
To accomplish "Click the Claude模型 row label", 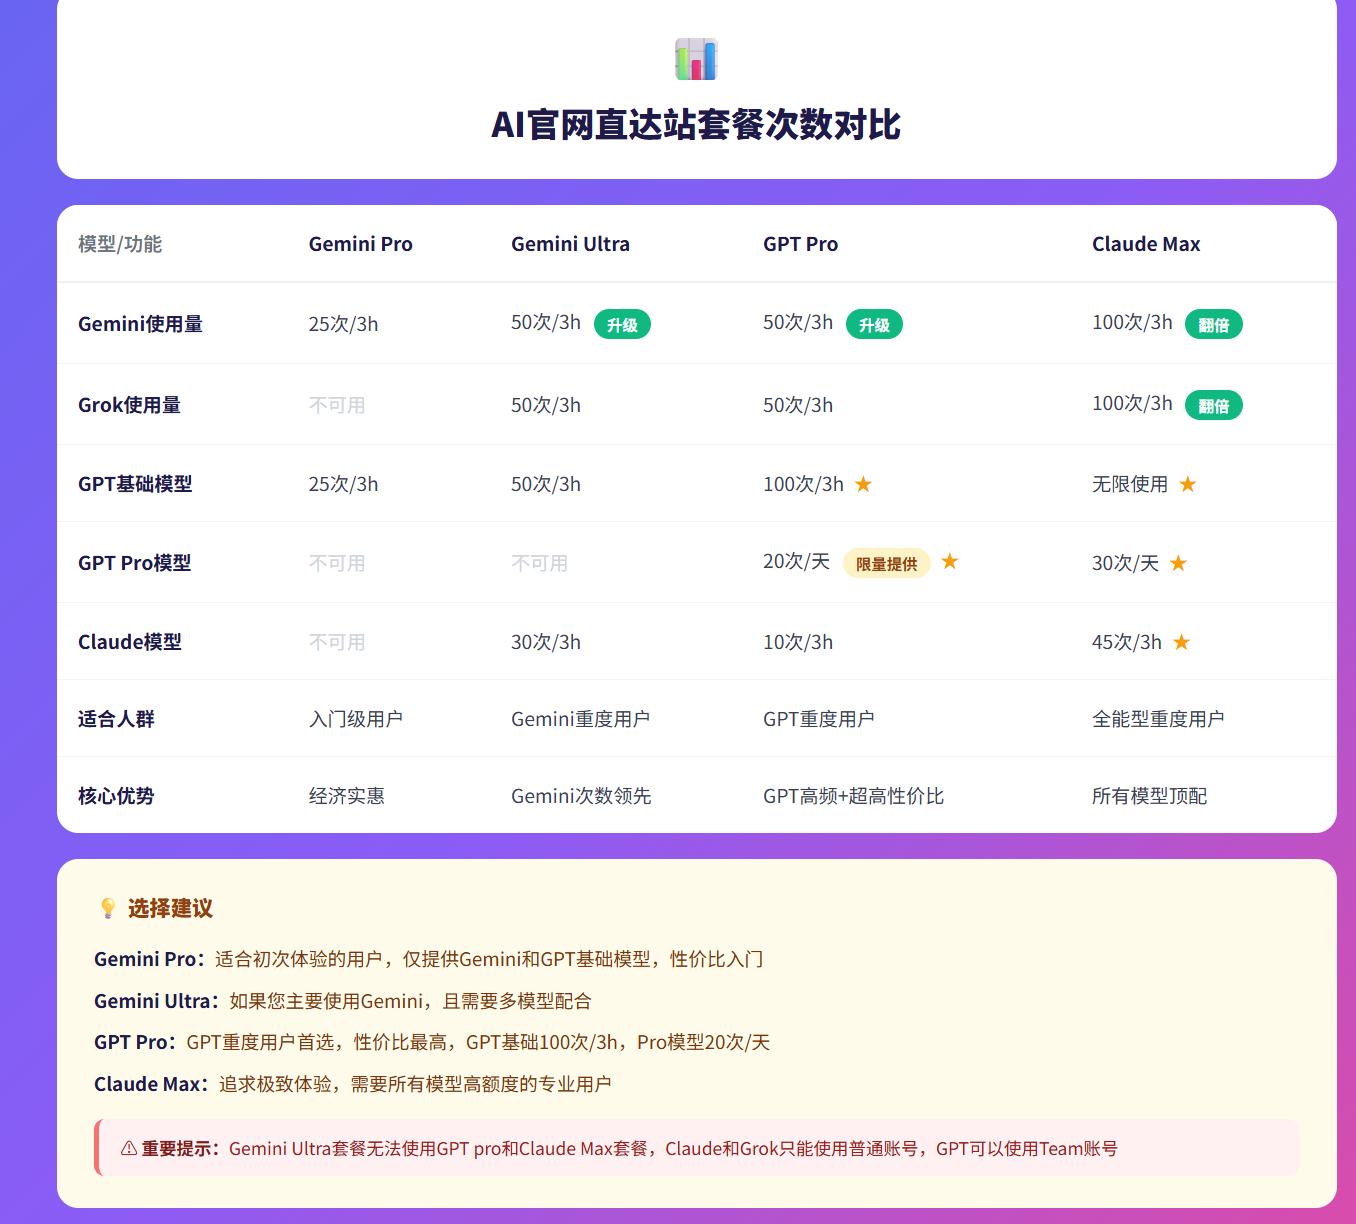I will point(130,642).
